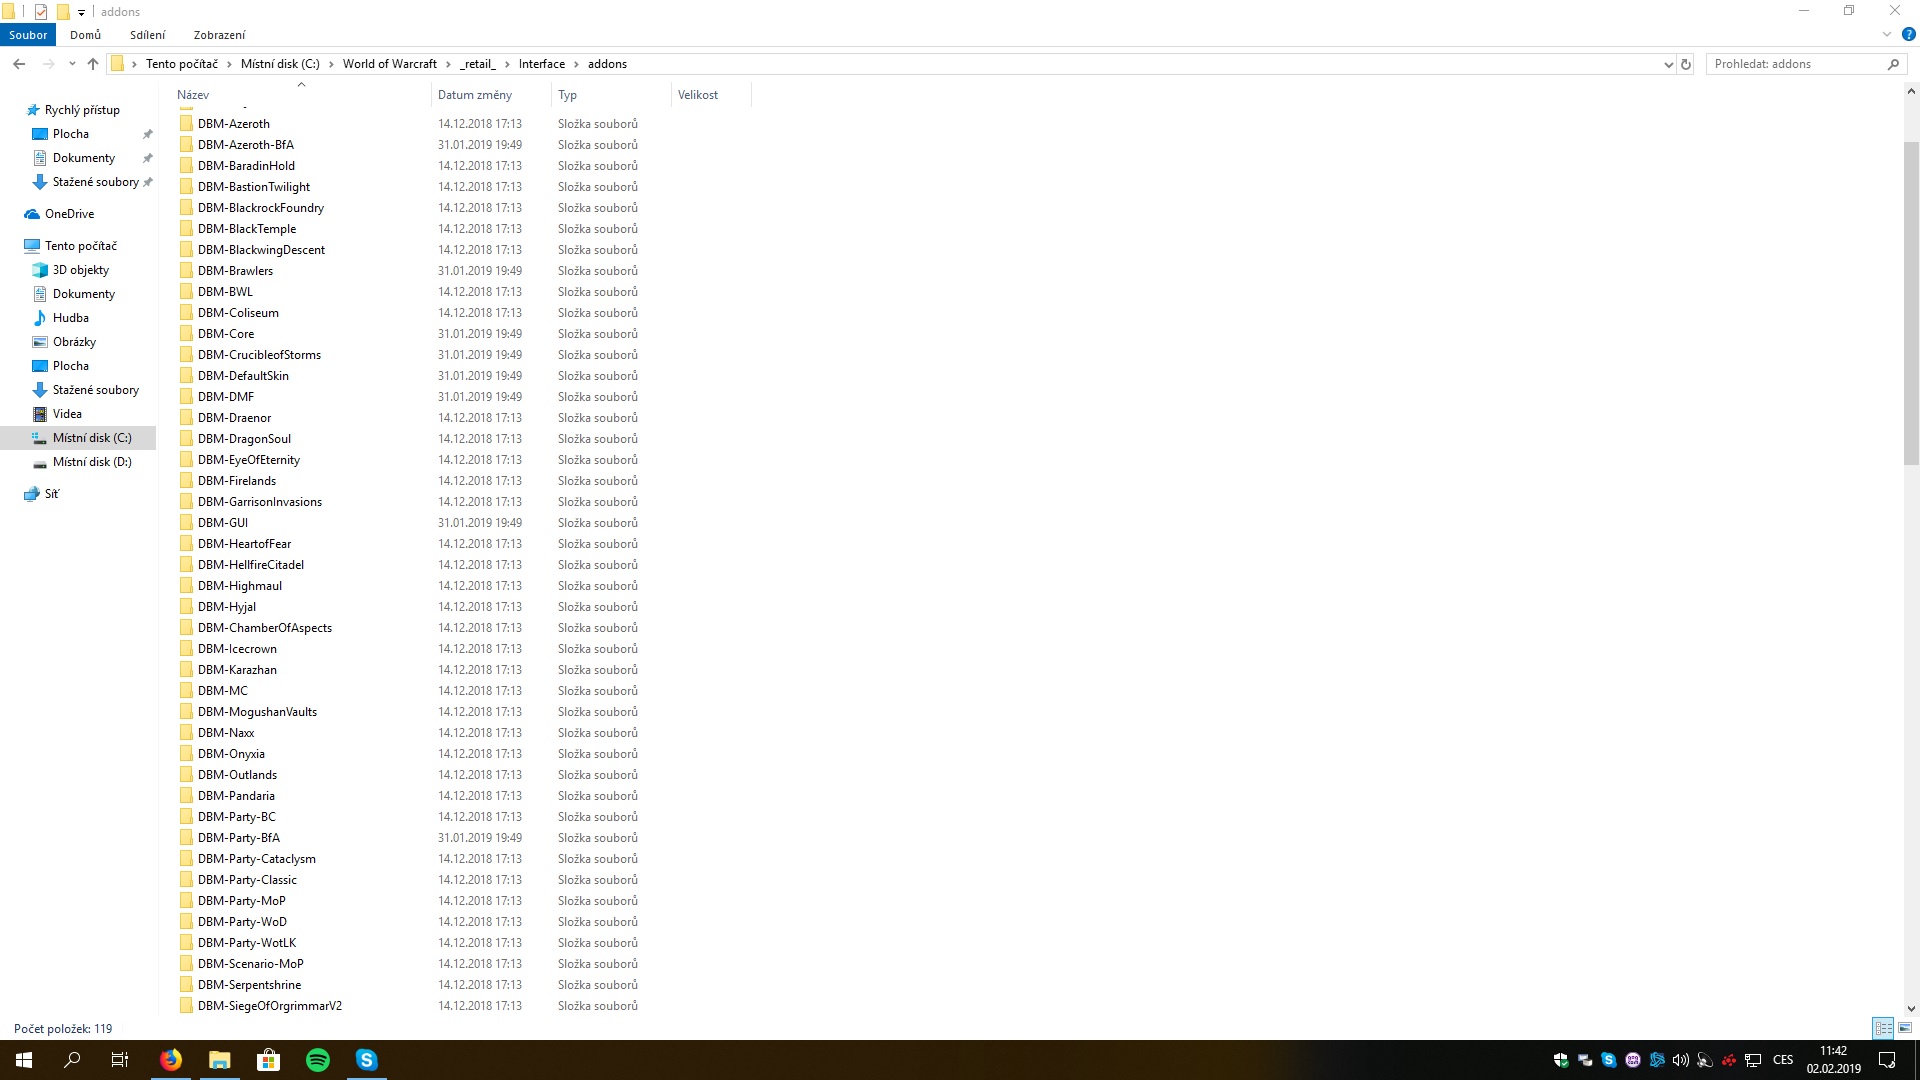Viewport: 1920px width, 1080px height.
Task: Switch to large icons view
Action: pyautogui.click(x=1905, y=1028)
